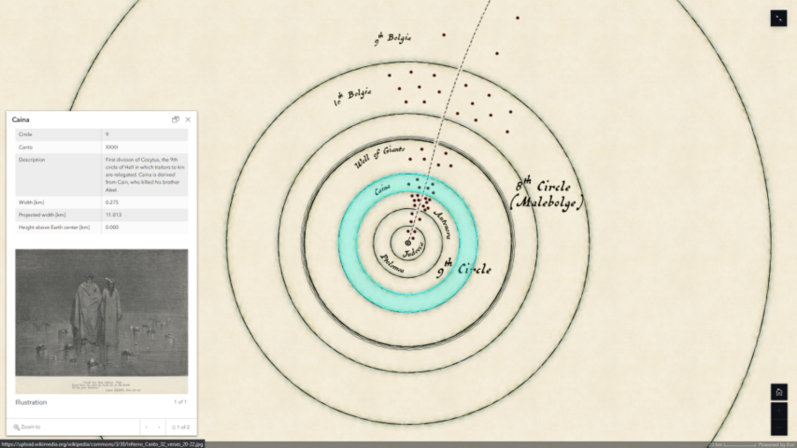Screen dimensions: 797x448
Task: Click the Zoom to magnifier action
Action: (27, 427)
